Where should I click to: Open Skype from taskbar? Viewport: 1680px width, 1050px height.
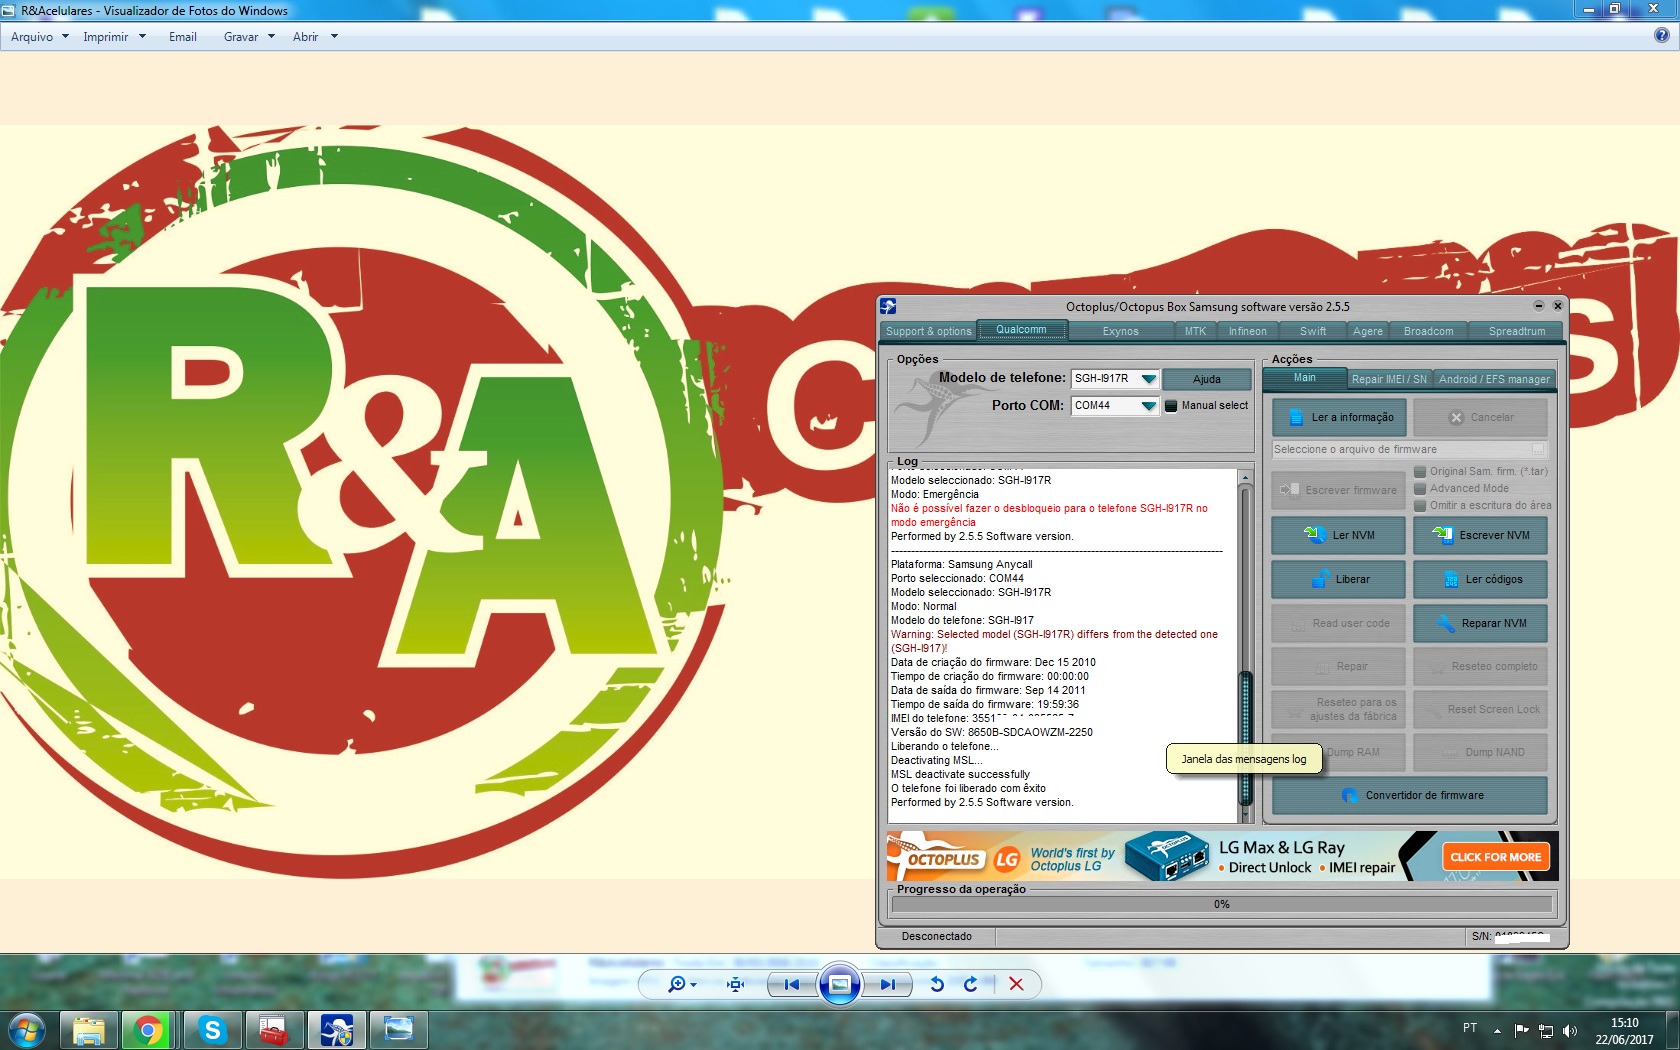pyautogui.click(x=212, y=1030)
